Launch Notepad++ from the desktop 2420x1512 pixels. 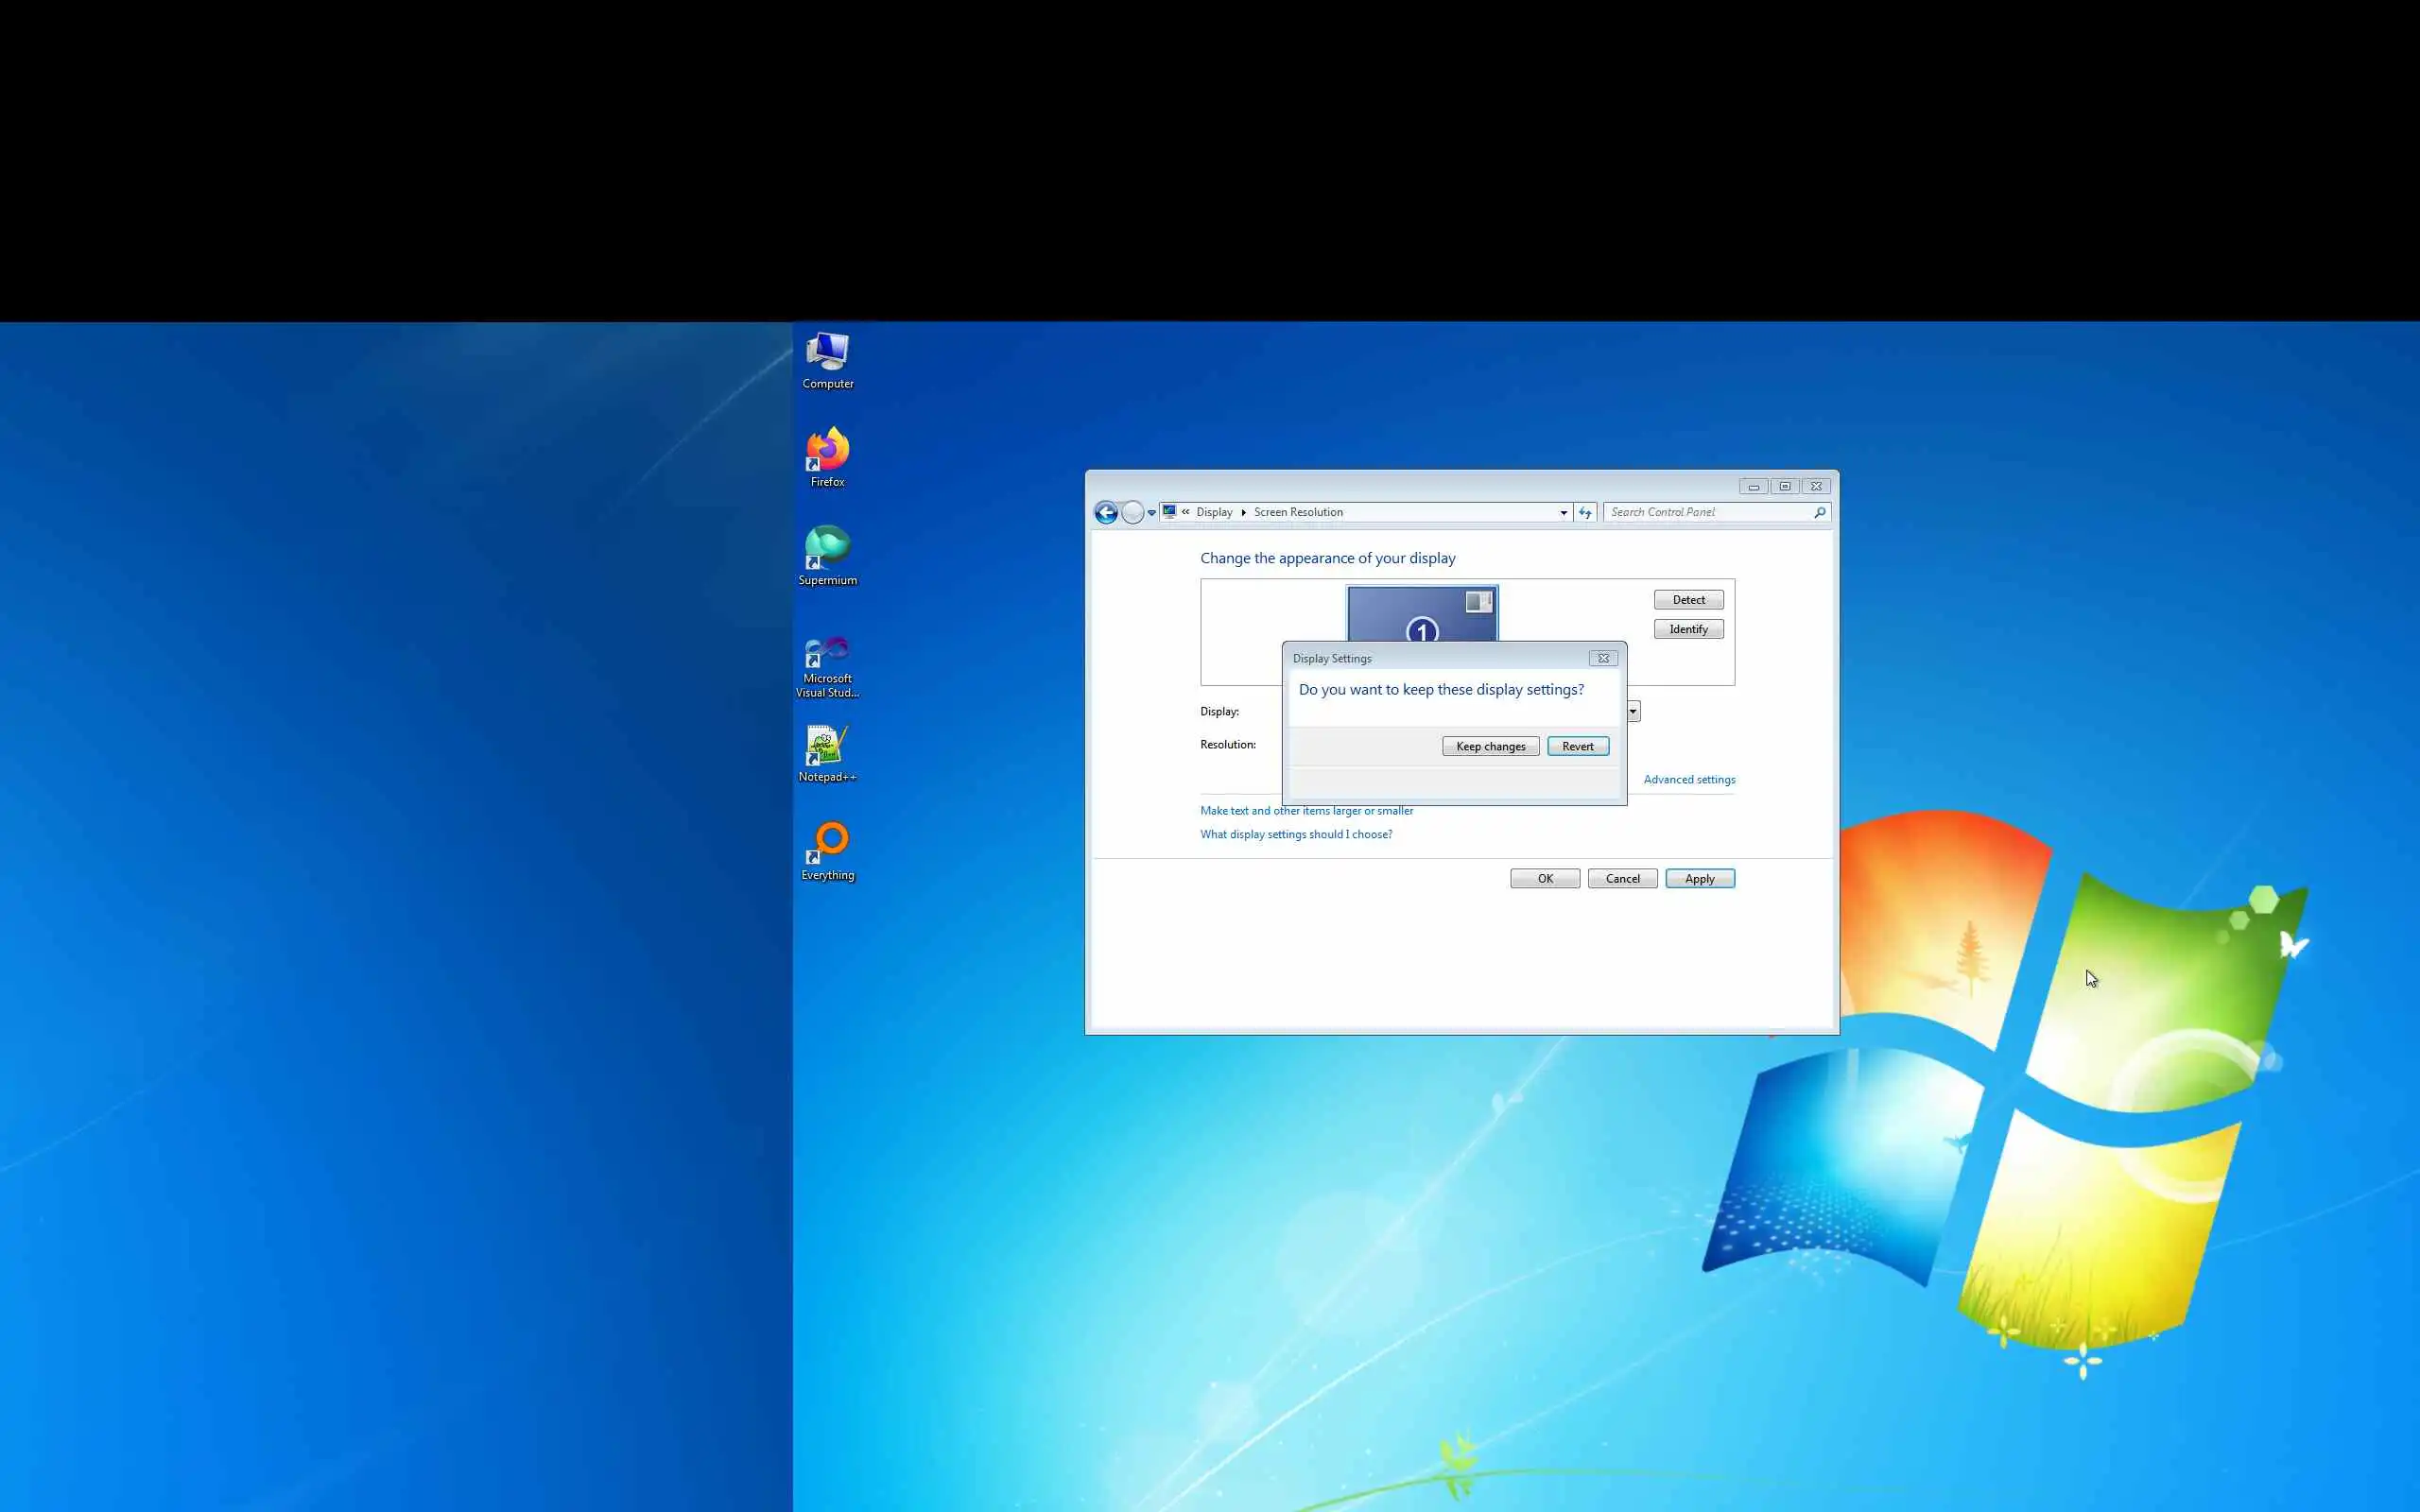[827, 751]
